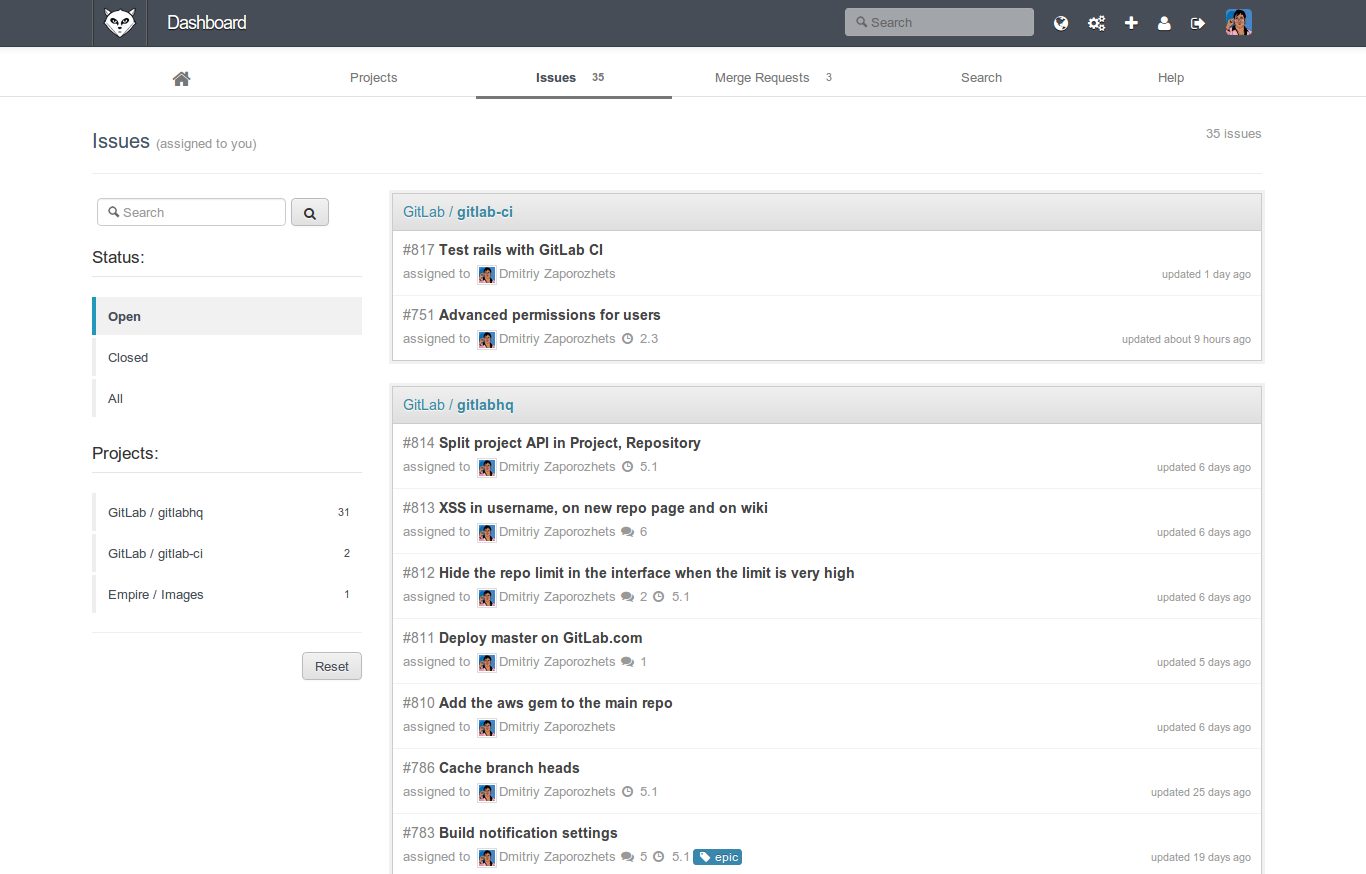Open issue Cache branch heads

coord(509,768)
